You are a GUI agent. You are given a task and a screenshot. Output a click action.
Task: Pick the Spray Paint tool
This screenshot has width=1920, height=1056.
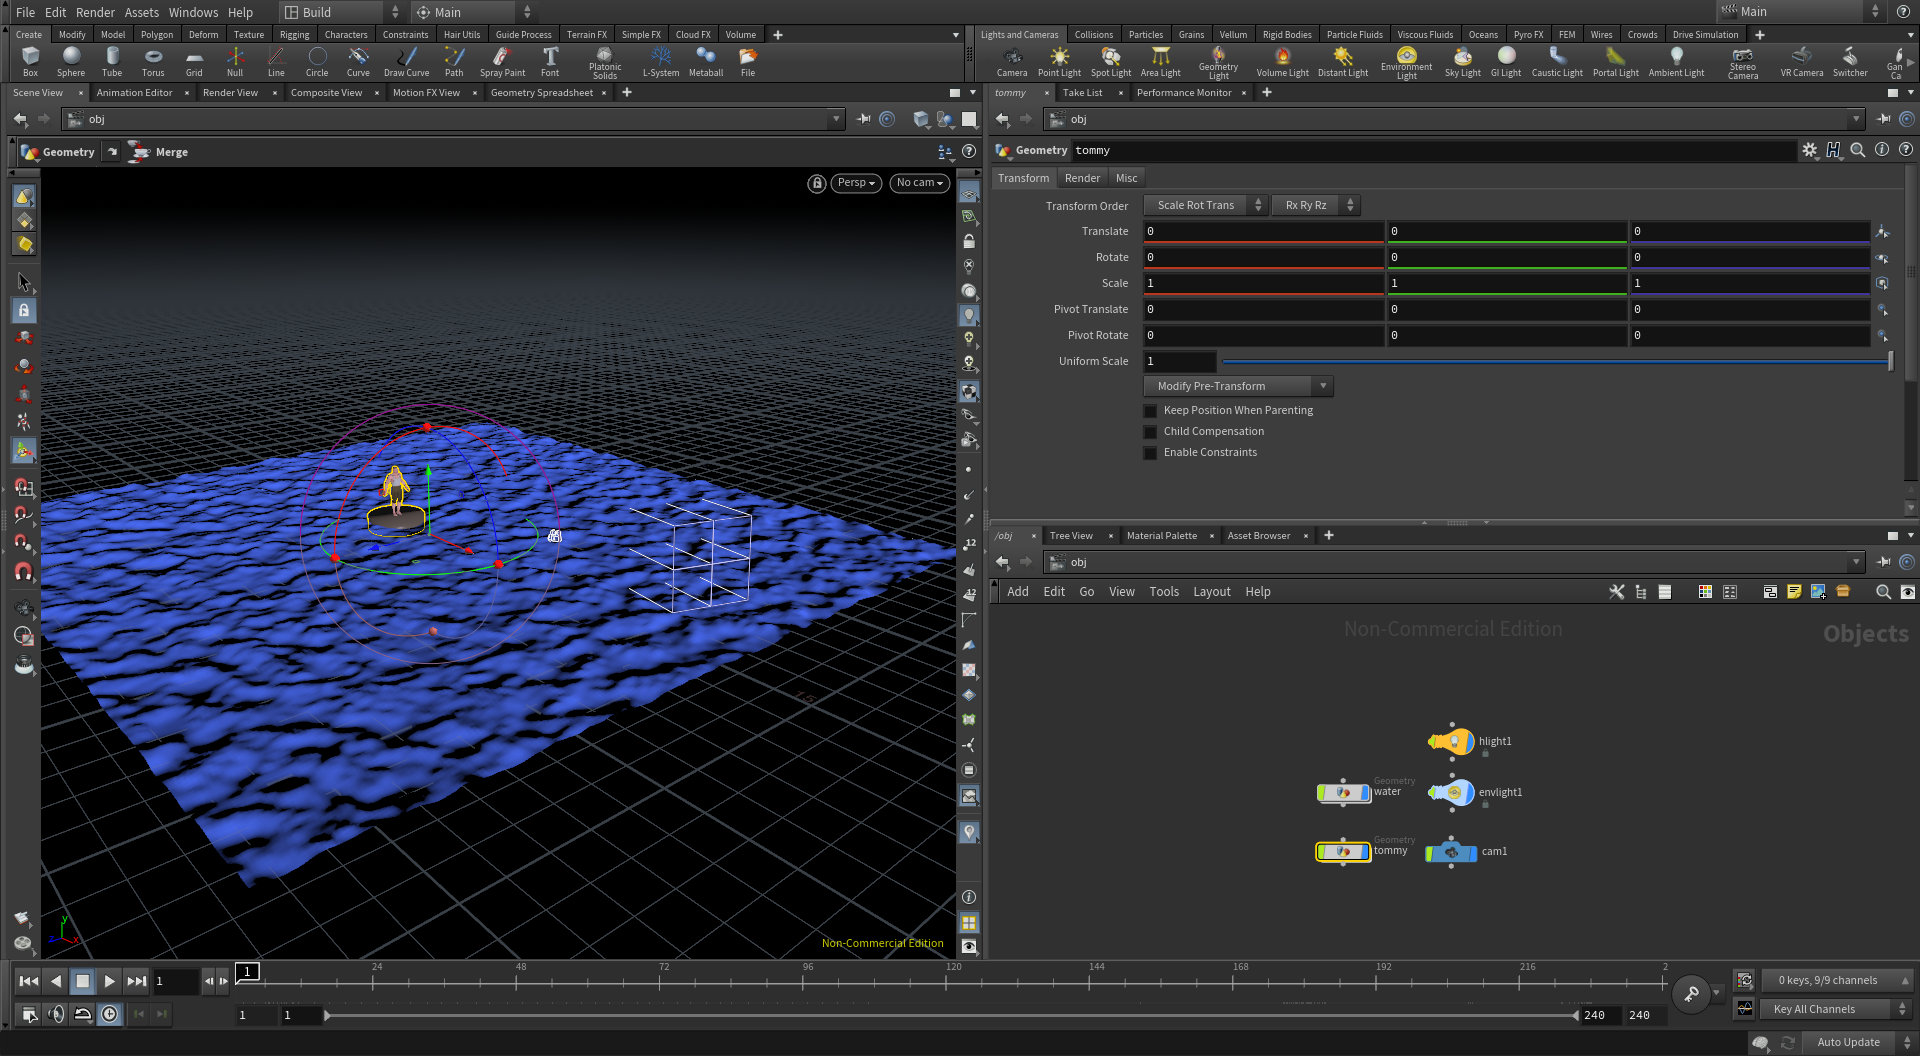pyautogui.click(x=502, y=61)
